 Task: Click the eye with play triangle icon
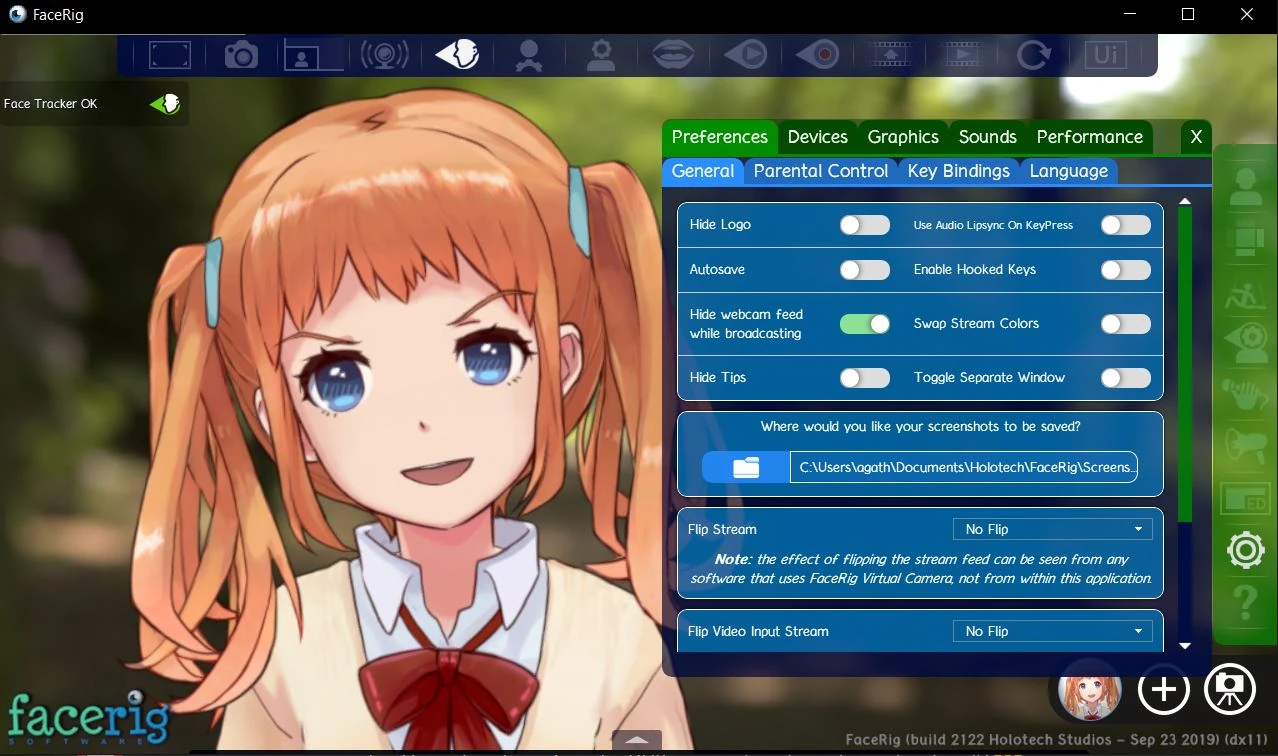(x=745, y=54)
